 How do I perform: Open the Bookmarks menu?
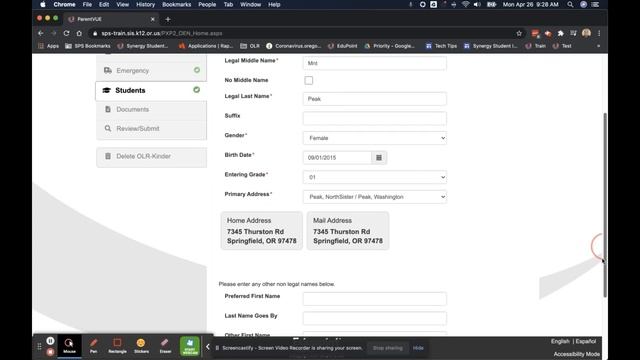coord(176,4)
